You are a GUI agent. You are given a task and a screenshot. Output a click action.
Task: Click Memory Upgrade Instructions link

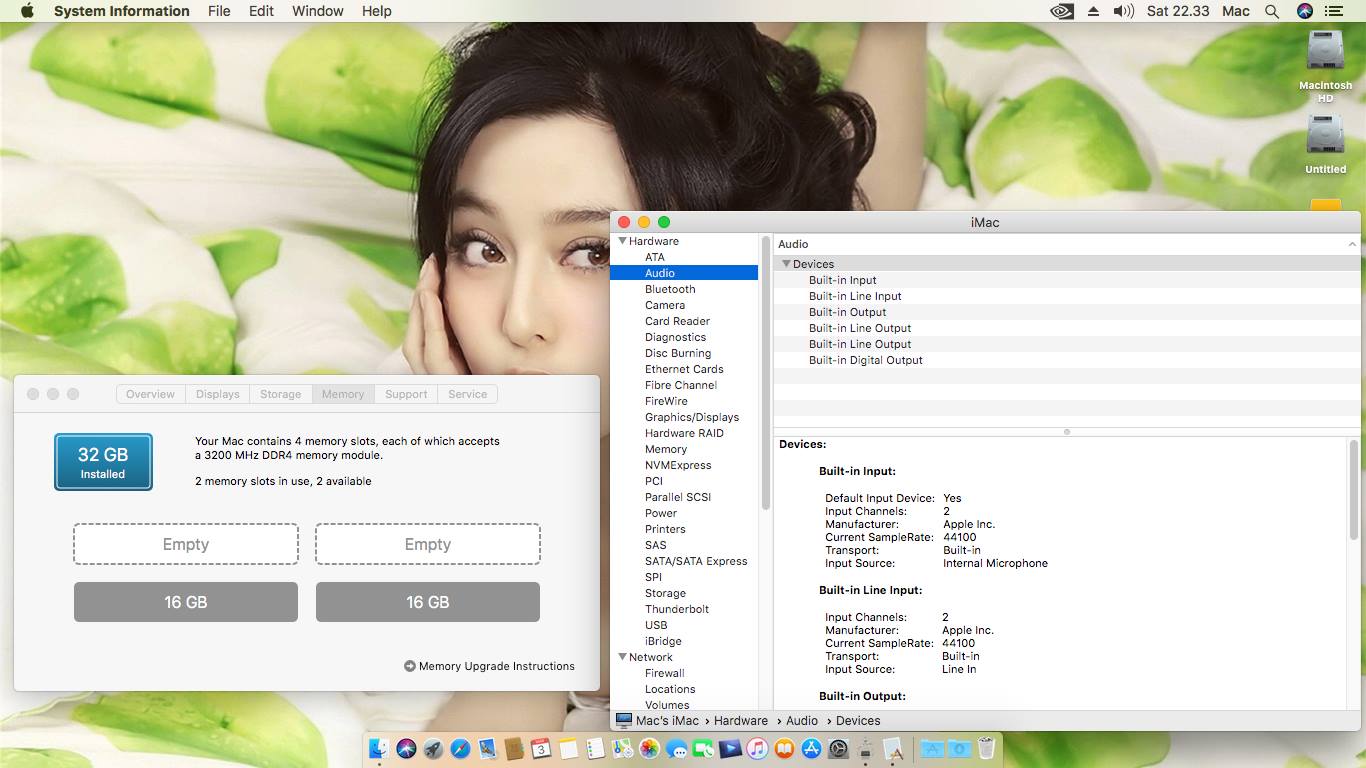tap(496, 666)
